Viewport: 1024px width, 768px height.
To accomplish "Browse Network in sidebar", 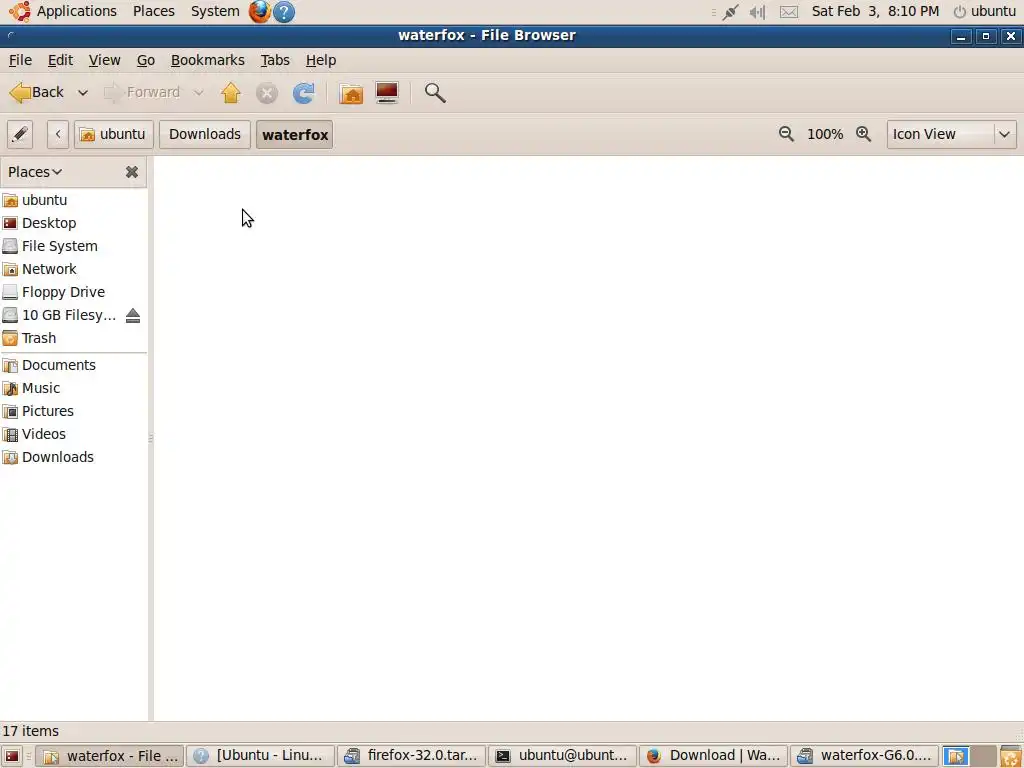I will point(74,269).
